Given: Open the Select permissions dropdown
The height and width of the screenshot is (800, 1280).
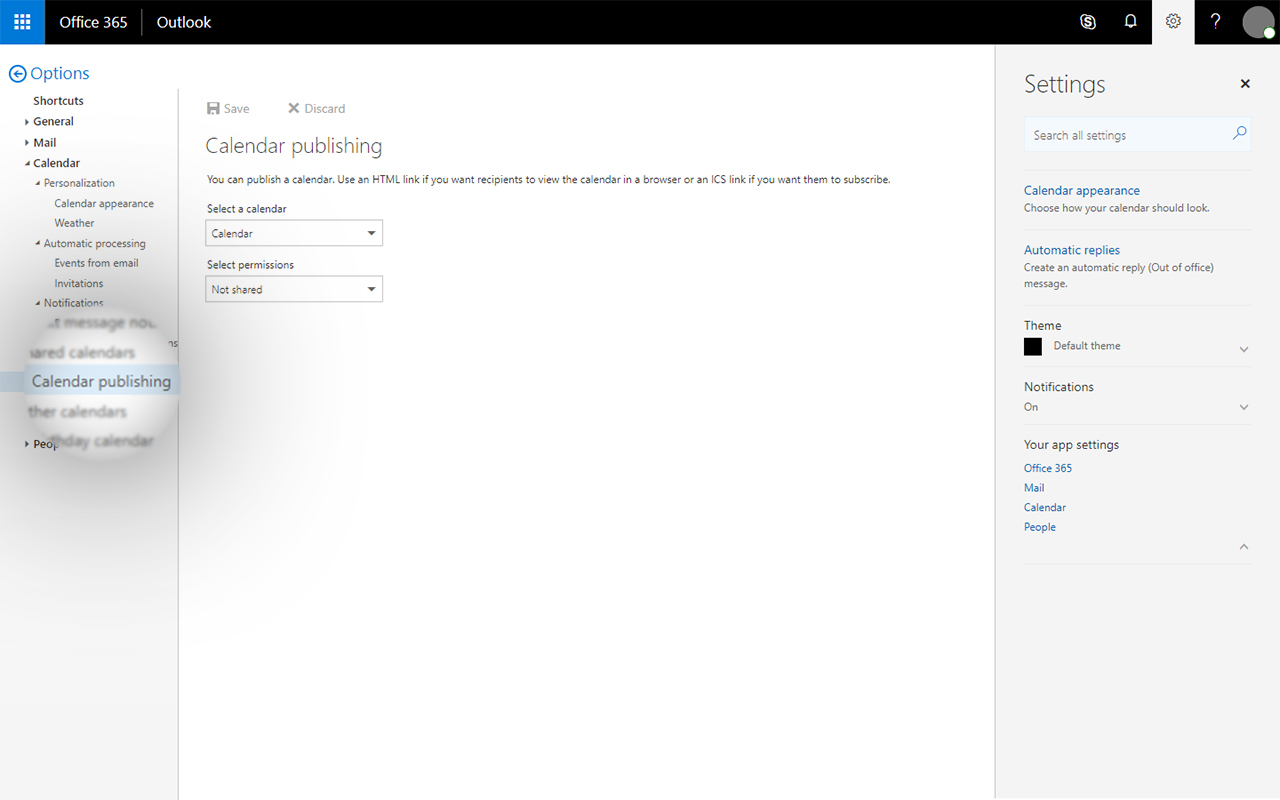Looking at the screenshot, I should point(294,289).
